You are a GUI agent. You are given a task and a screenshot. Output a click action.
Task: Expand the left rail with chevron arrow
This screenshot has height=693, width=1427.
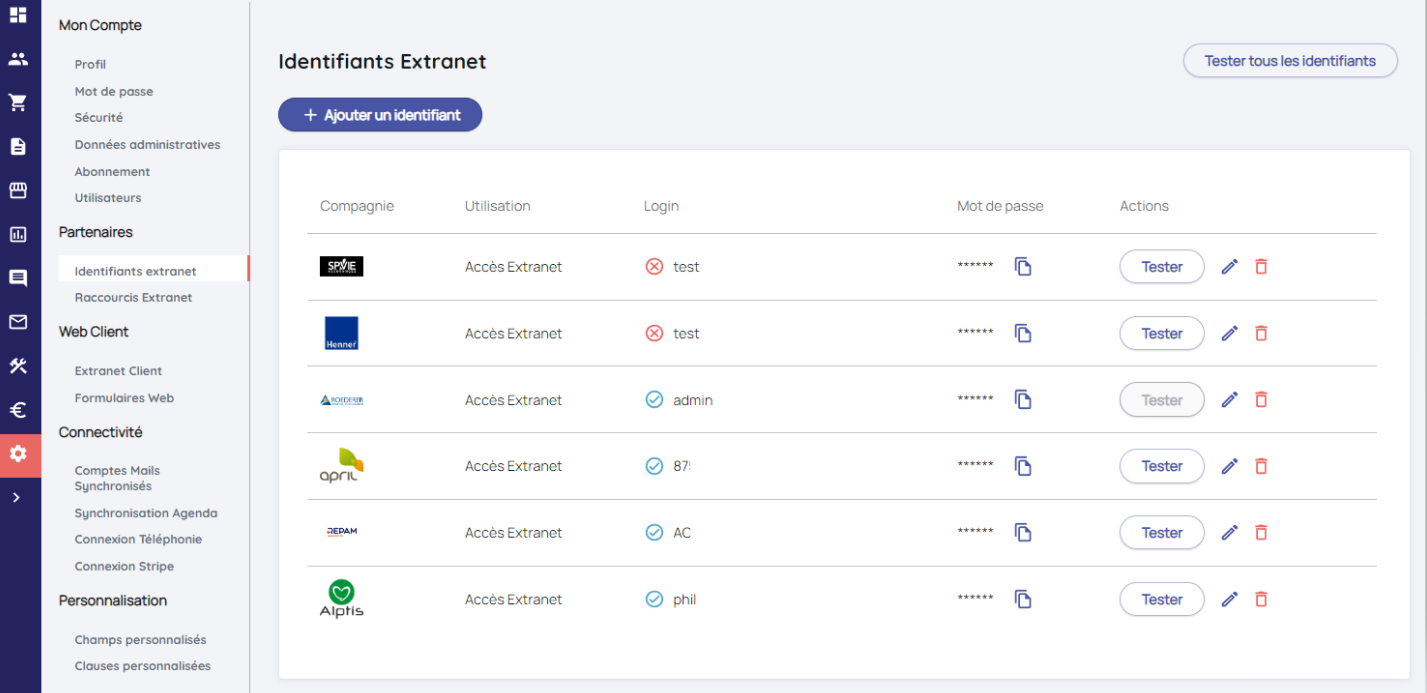pyautogui.click(x=17, y=497)
